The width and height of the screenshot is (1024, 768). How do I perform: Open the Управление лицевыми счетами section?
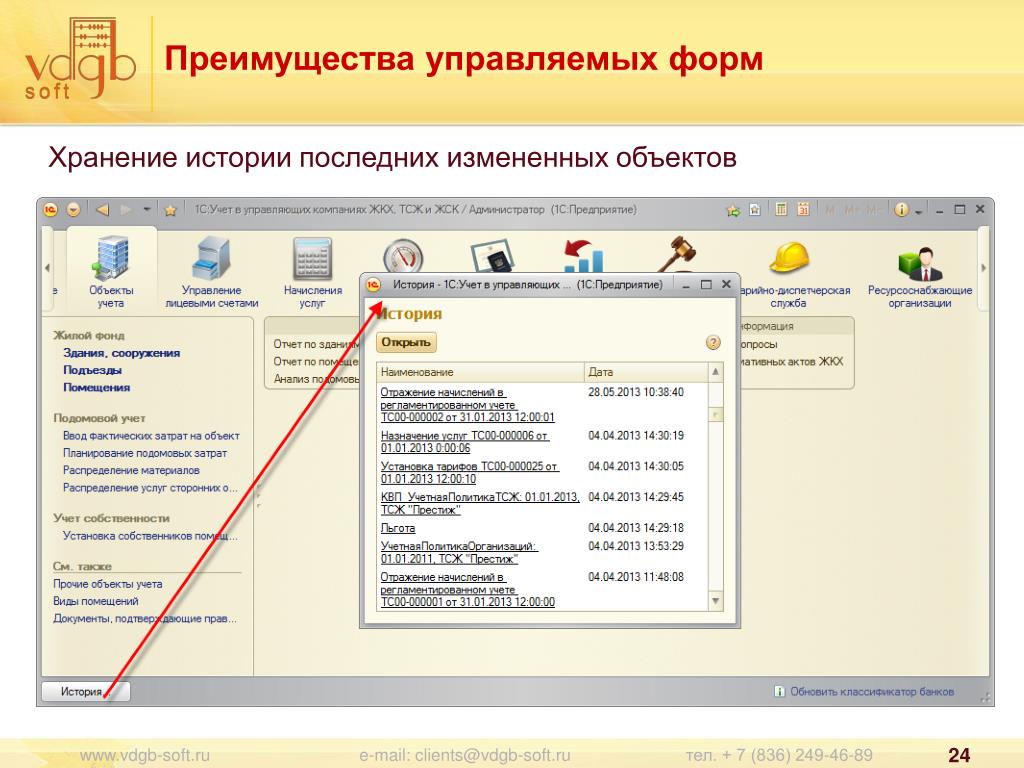[x=212, y=272]
